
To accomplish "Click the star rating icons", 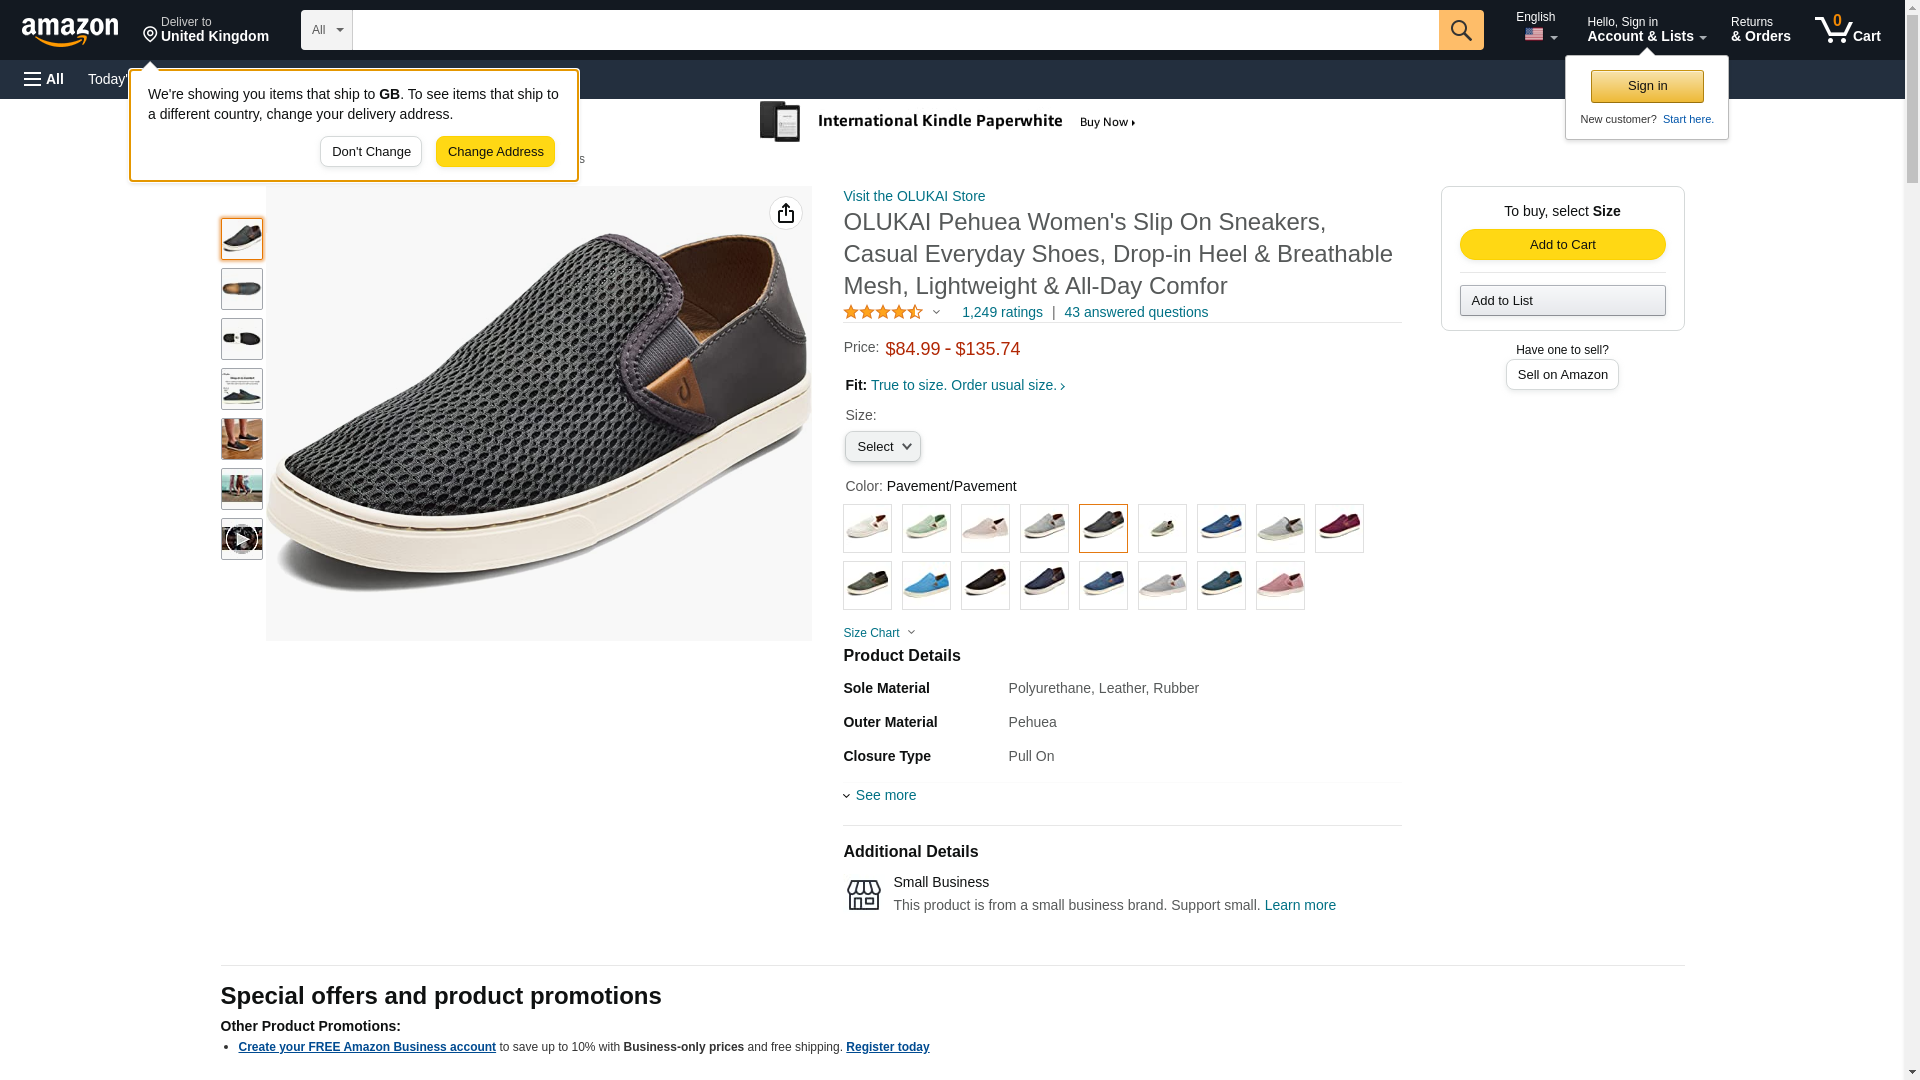I will click(883, 313).
